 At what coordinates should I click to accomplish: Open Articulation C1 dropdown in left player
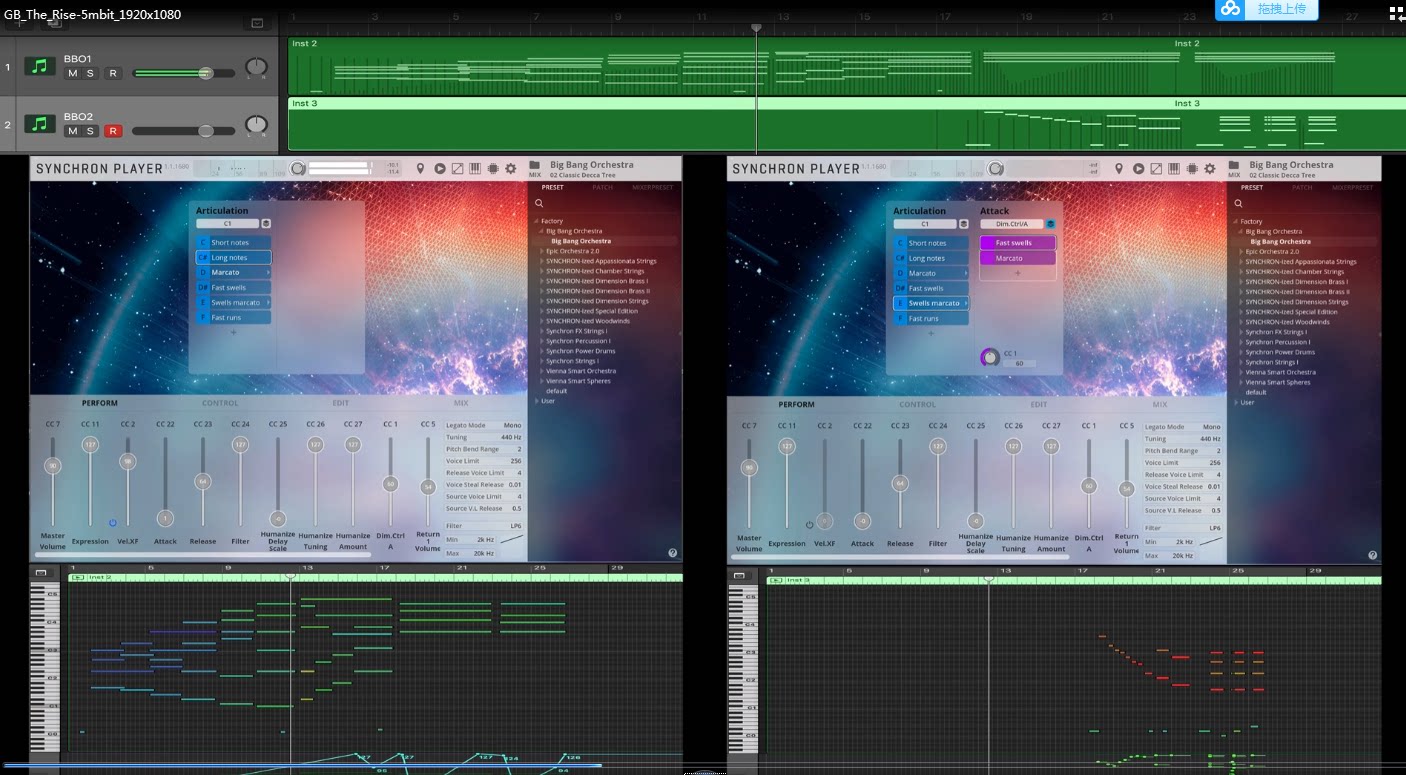227,224
